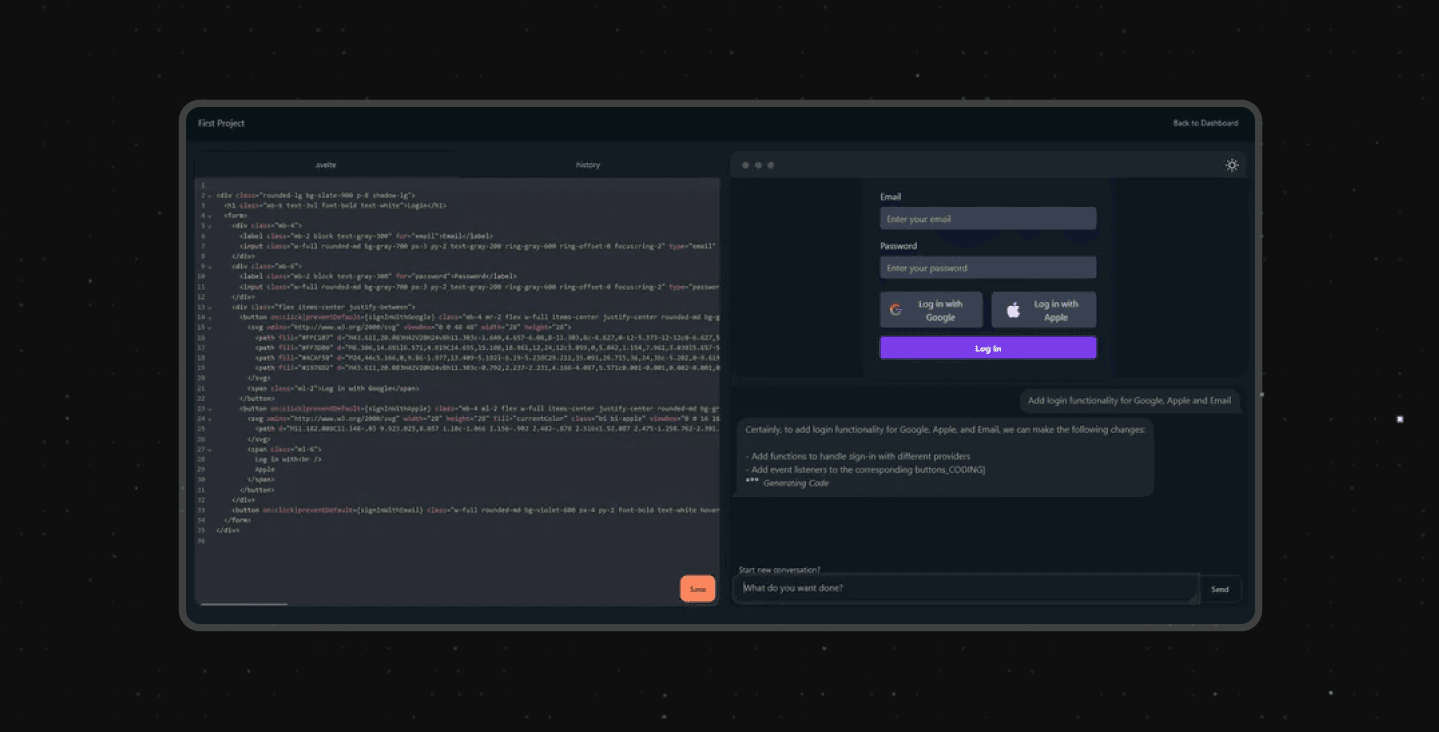
Task: Click the purple Log in button
Action: tap(988, 348)
